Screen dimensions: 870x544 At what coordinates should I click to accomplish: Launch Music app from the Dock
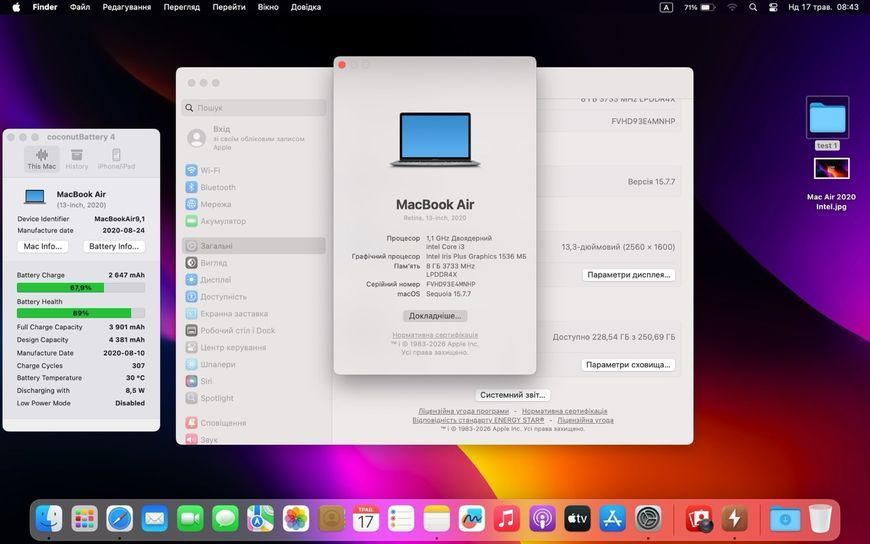507,519
